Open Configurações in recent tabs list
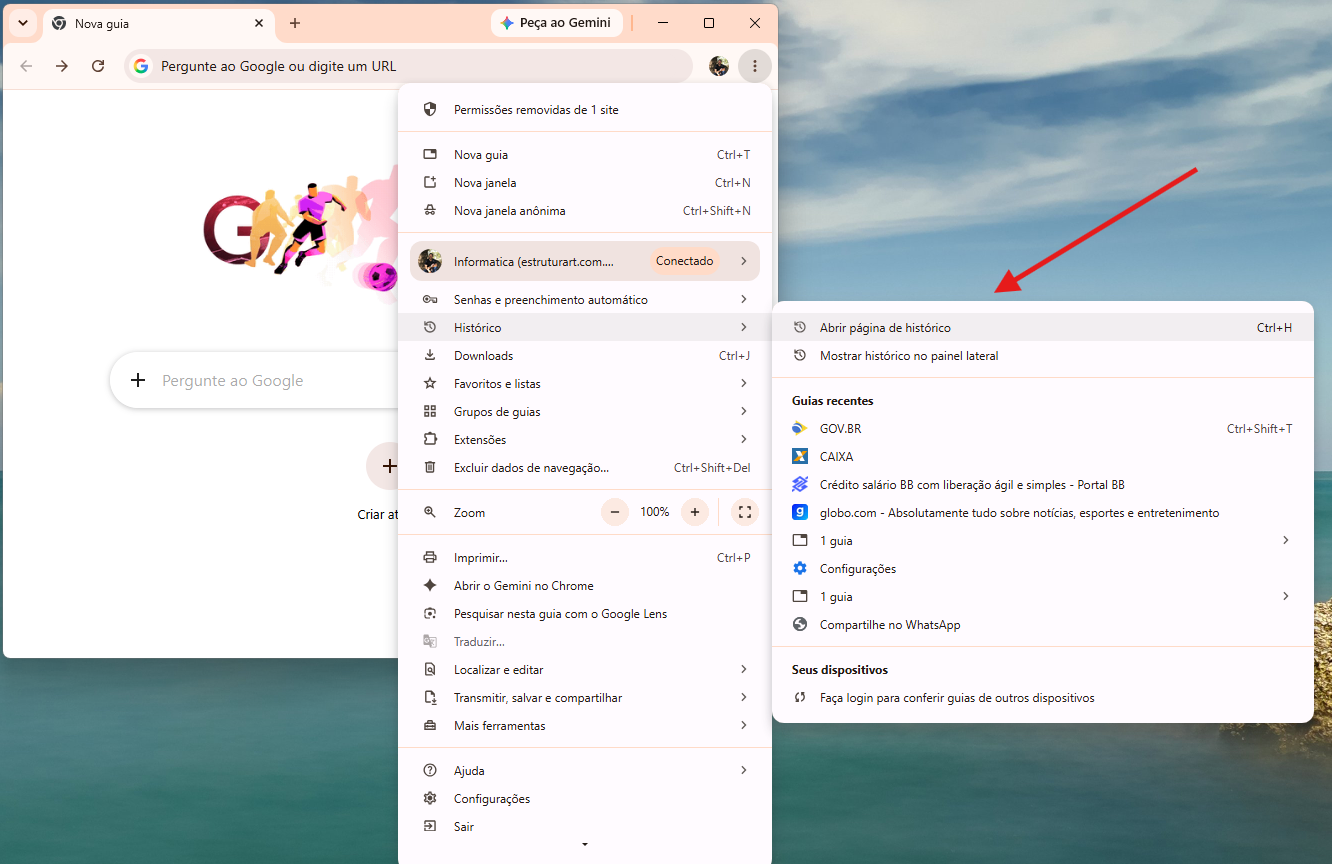This screenshot has width=1332, height=864. tap(1043, 569)
